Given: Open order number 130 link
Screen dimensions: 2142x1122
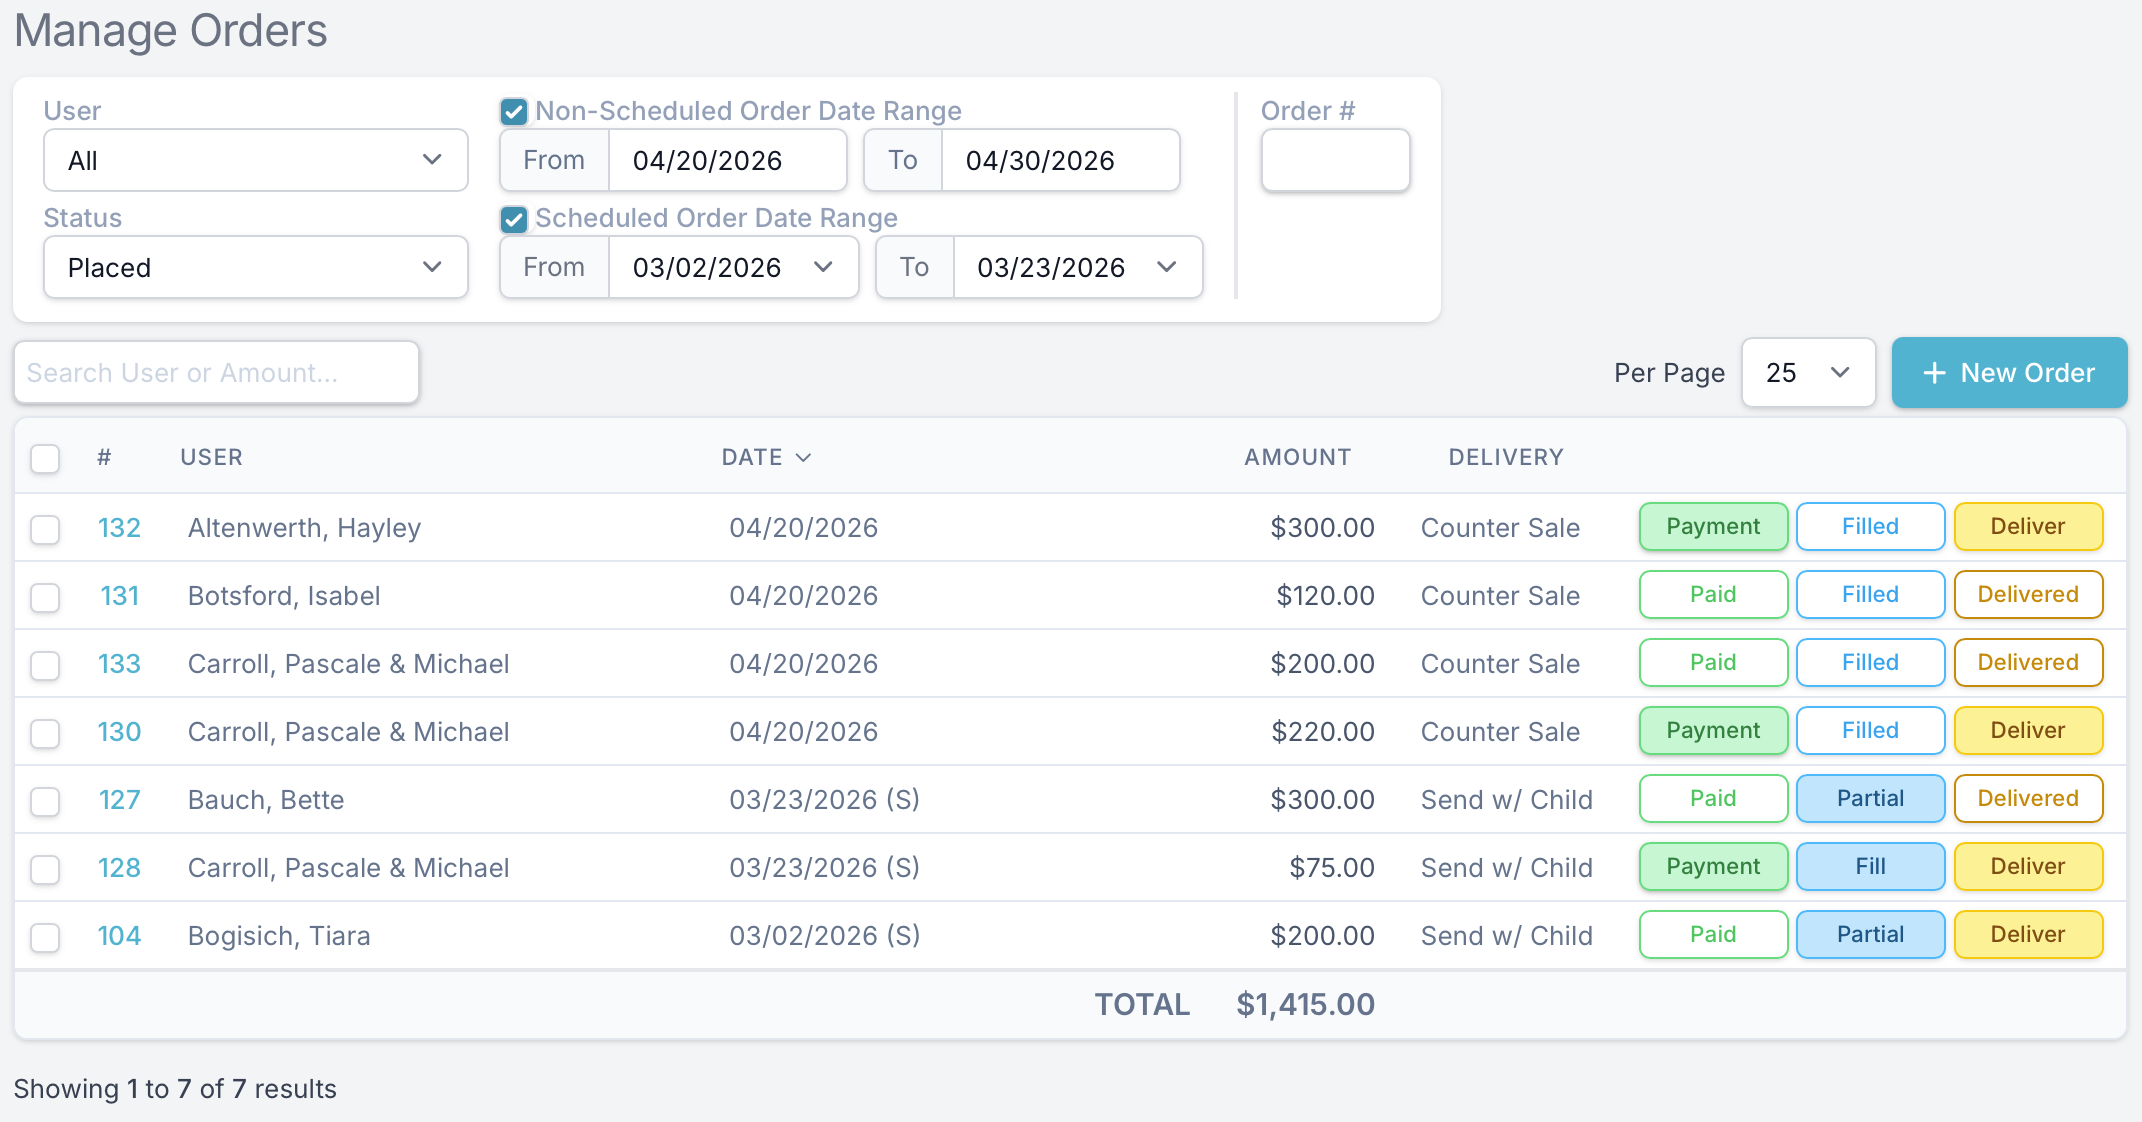Looking at the screenshot, I should [119, 732].
